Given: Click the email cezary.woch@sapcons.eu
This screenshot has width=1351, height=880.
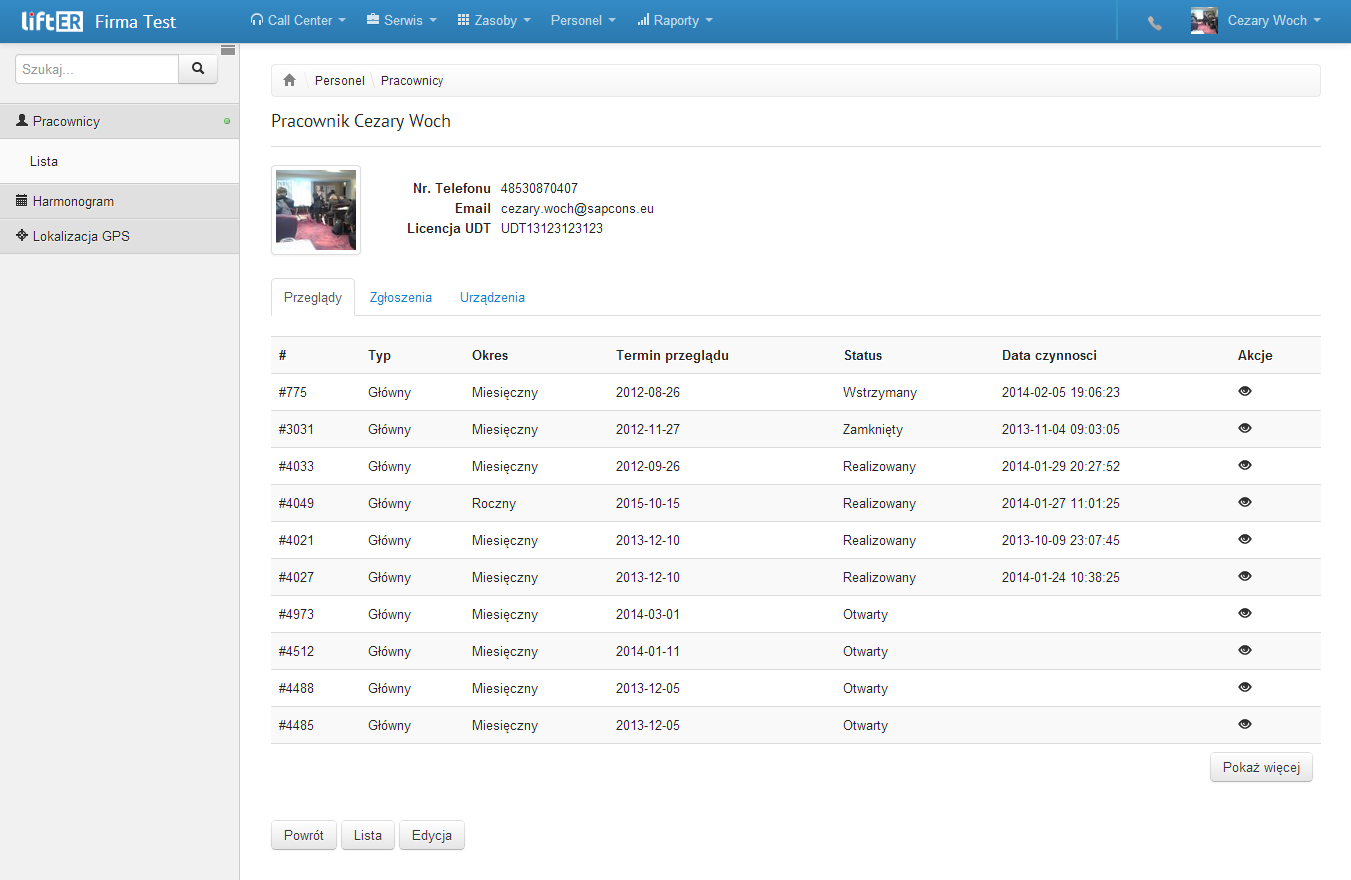Looking at the screenshot, I should click(x=577, y=209).
